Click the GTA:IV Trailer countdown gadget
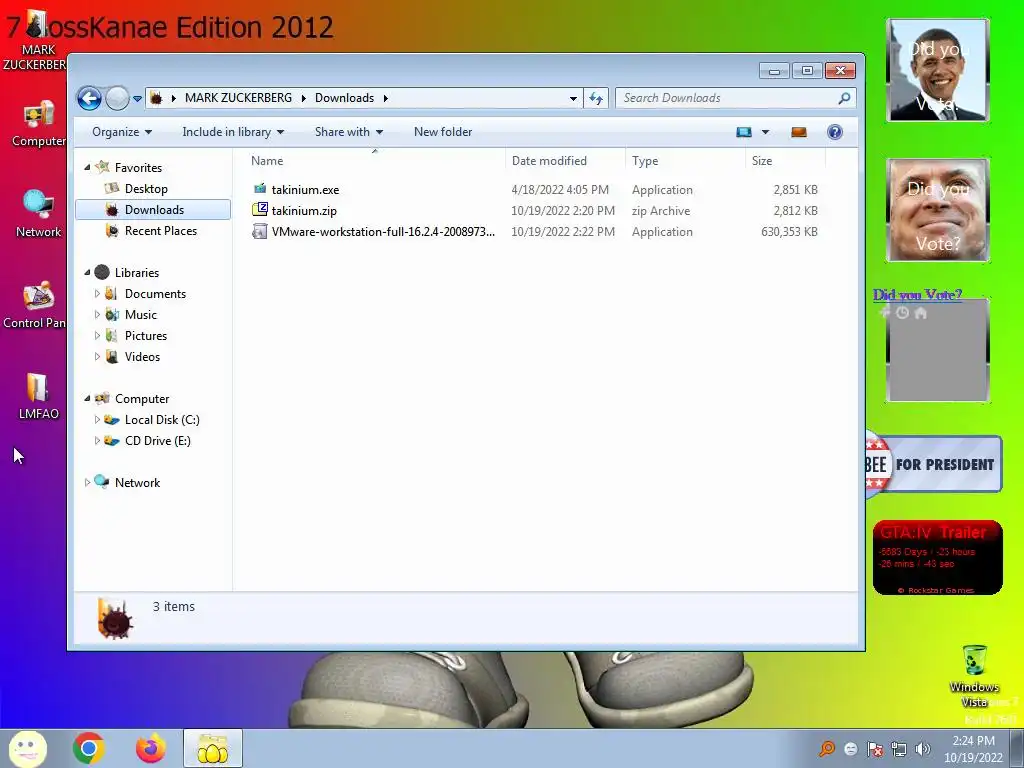 [937, 558]
